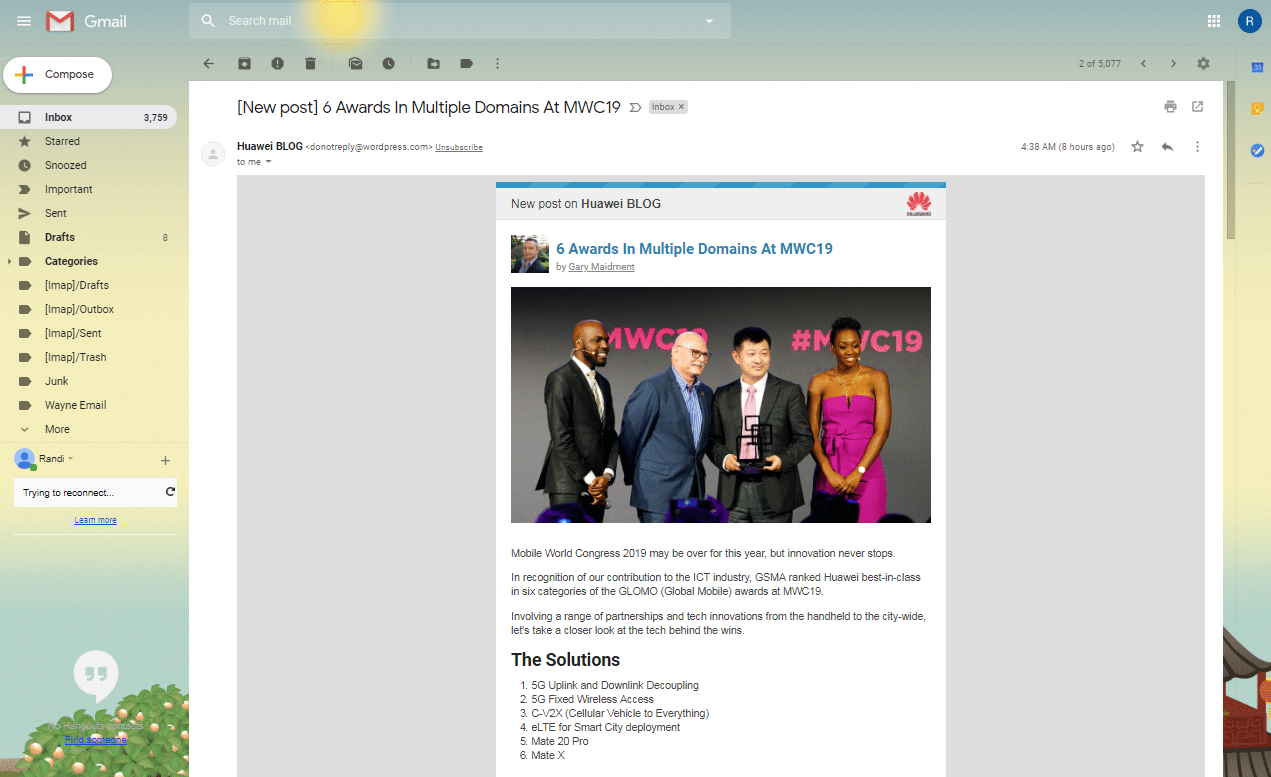Screen dimensions: 1271x777
Task: Show the older conversation arrow
Action: [1173, 63]
